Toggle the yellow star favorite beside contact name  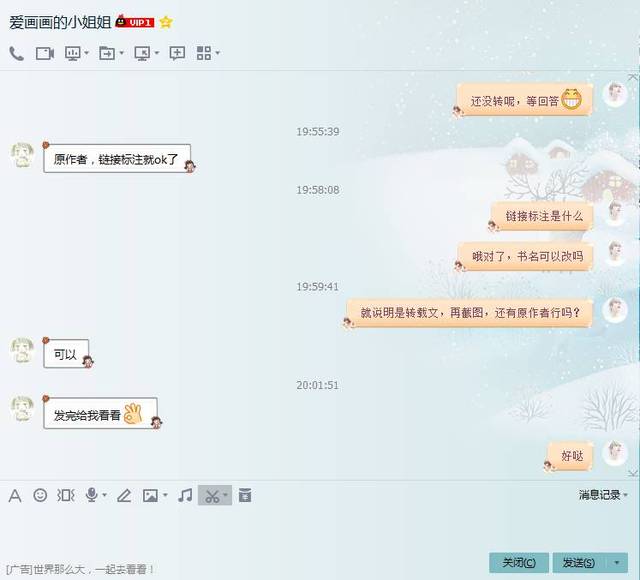pos(166,22)
